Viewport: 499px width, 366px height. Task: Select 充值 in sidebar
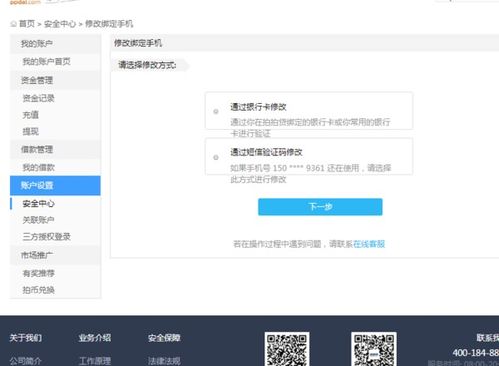[x=30, y=115]
